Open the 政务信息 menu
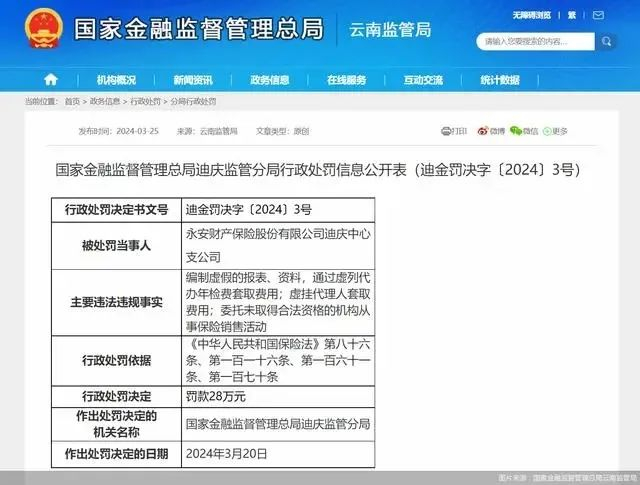 (x=270, y=80)
